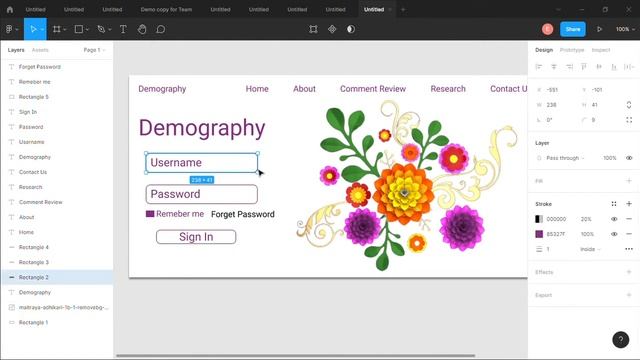Image resolution: width=640 pixels, height=360 pixels.
Task: Click the Align left icon
Action: pyautogui.click(x=539, y=67)
